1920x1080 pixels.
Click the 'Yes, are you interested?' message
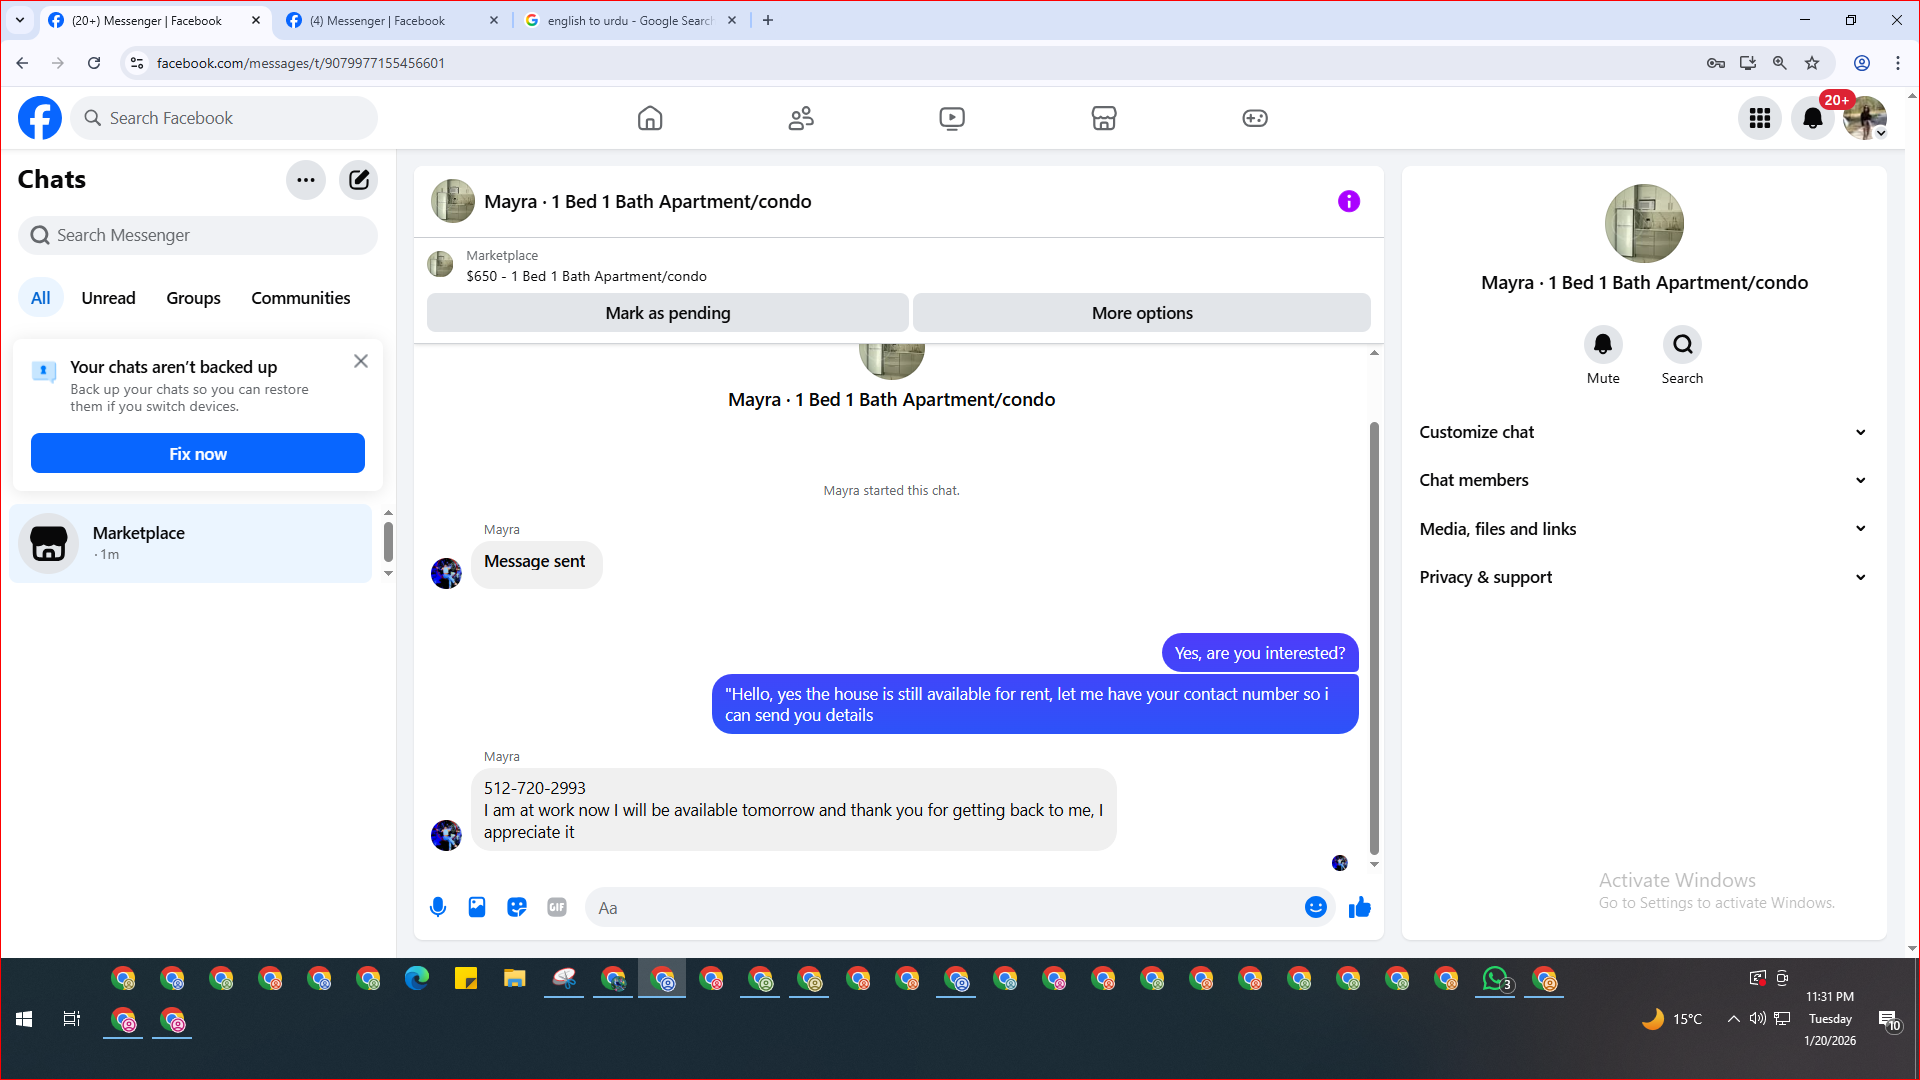(x=1260, y=653)
